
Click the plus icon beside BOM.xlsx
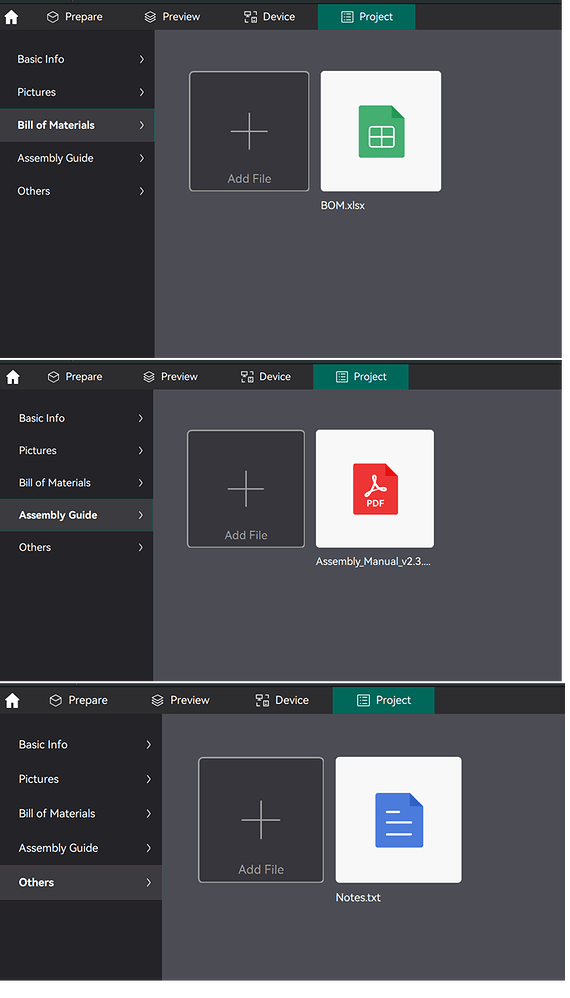pyautogui.click(x=249, y=131)
